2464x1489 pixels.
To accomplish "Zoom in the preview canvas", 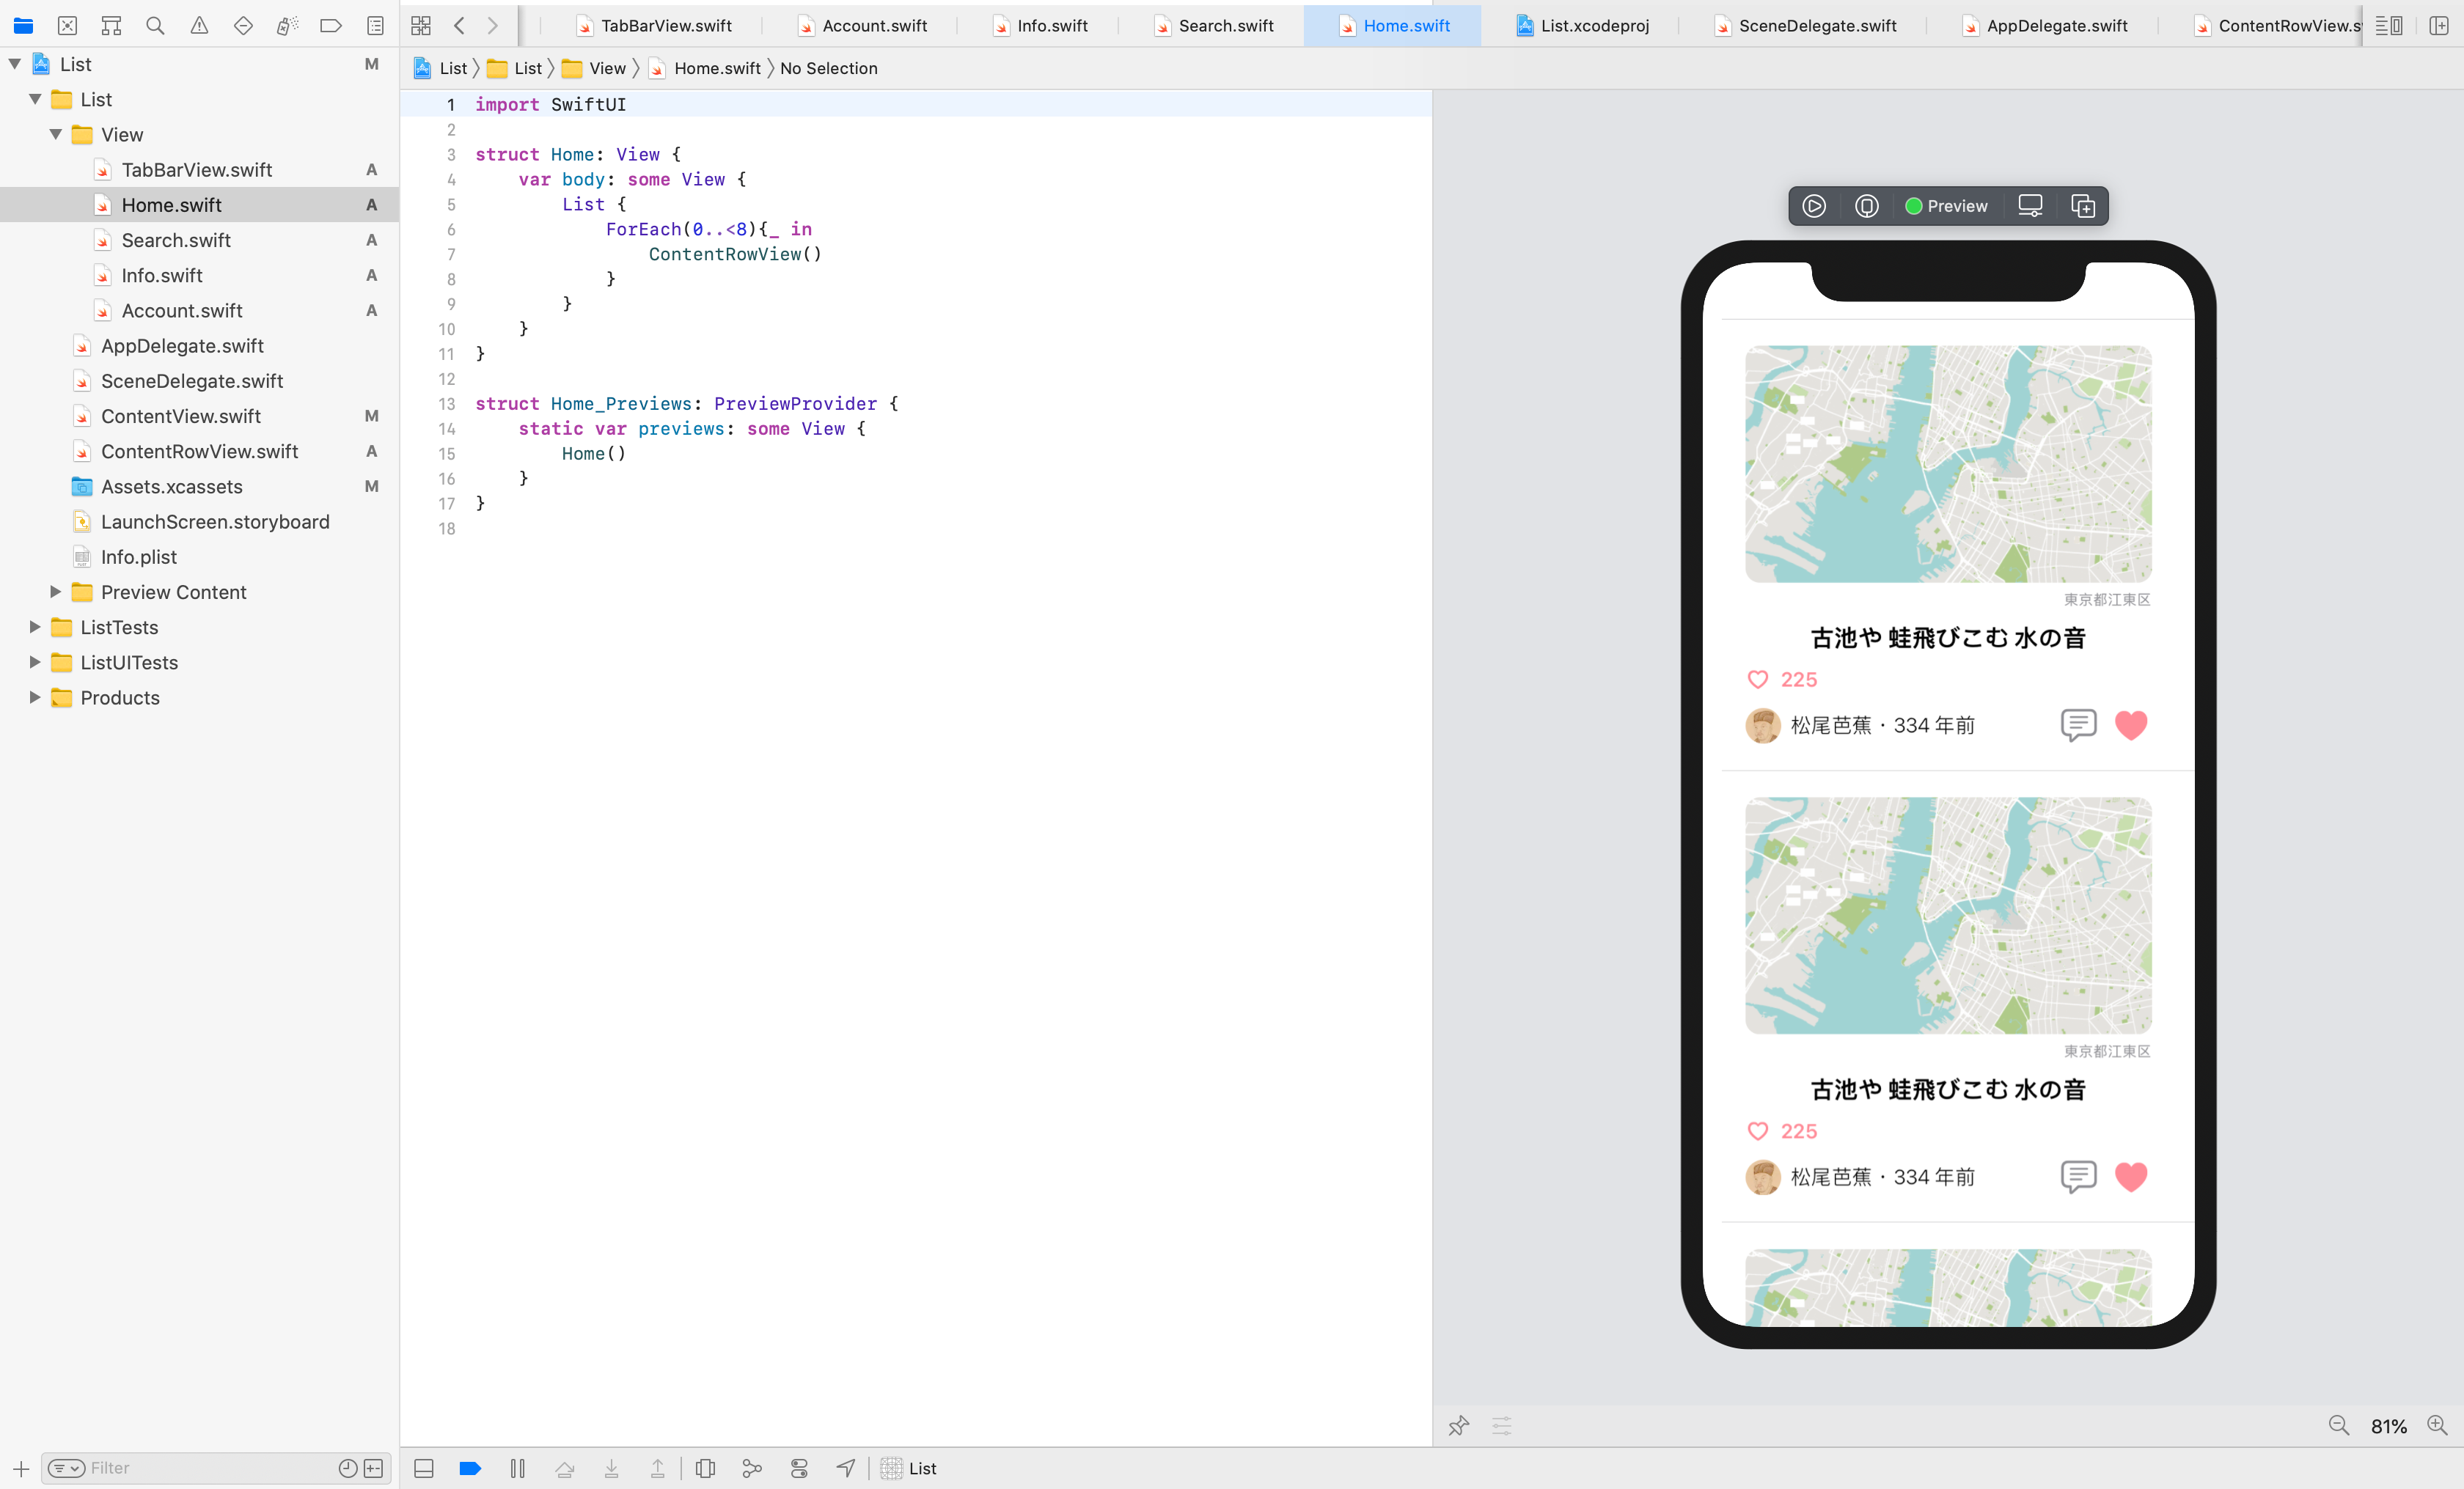I will tap(2437, 1425).
